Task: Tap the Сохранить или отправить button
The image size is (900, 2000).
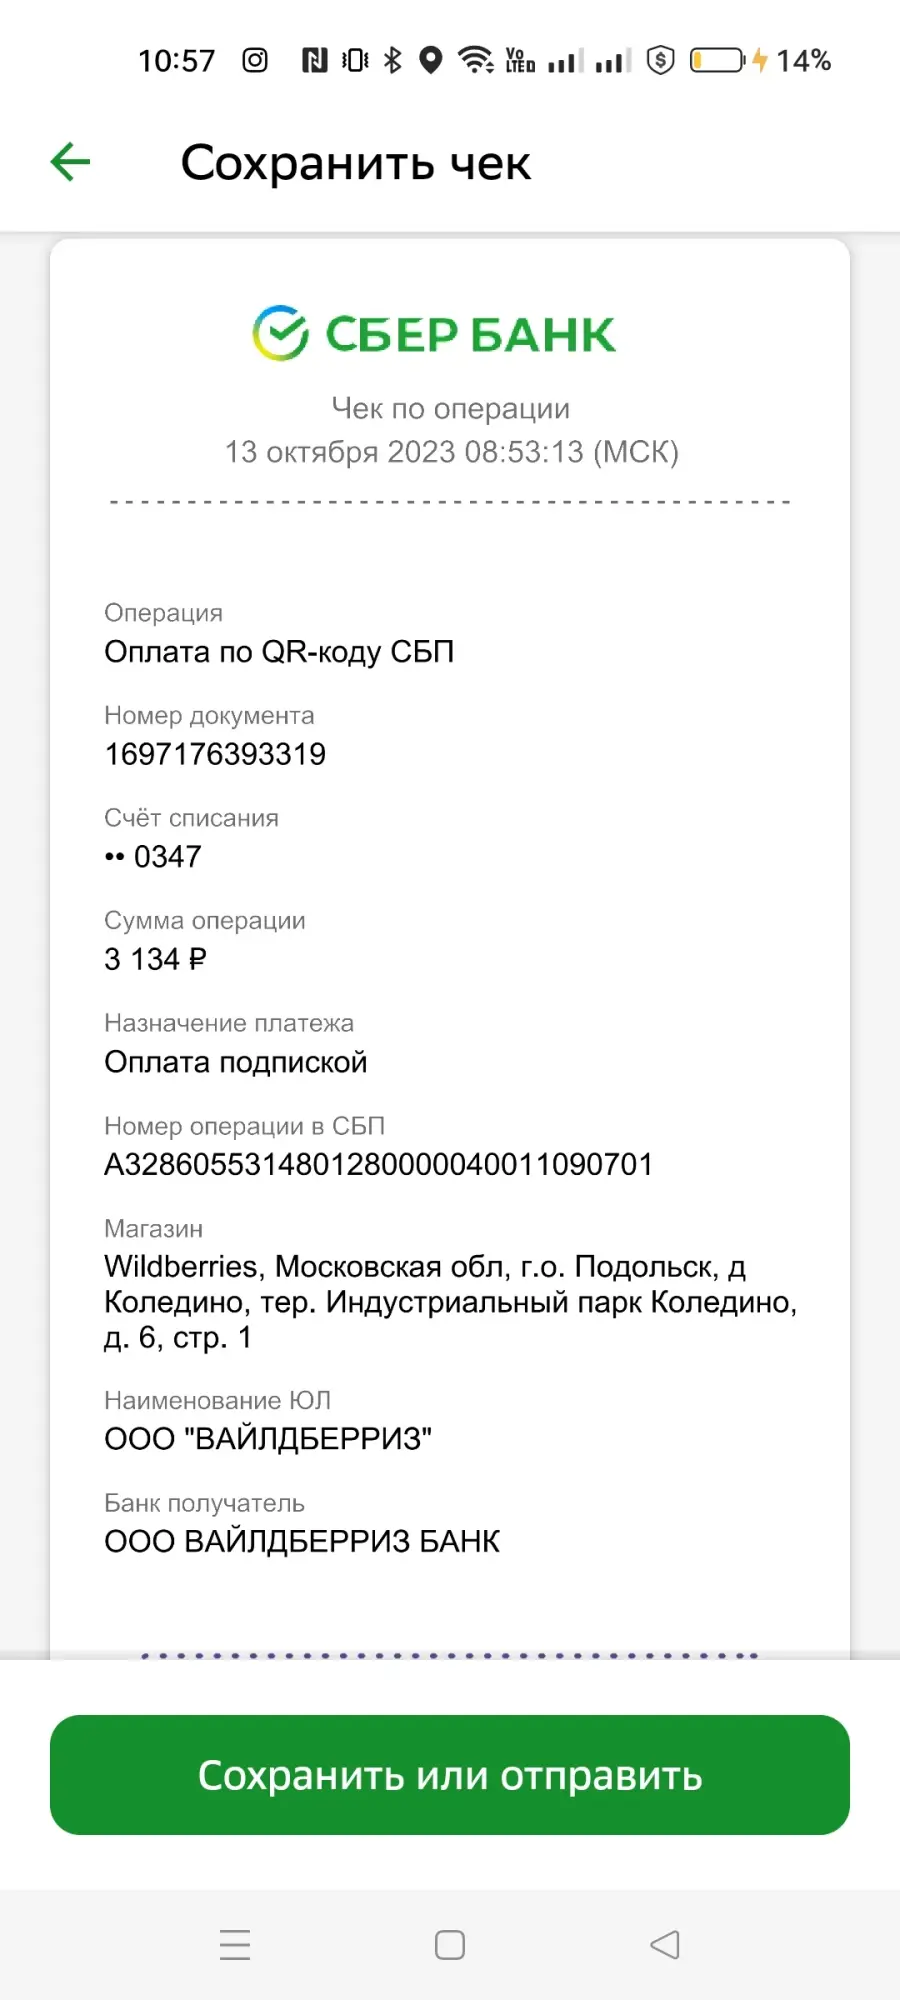Action: 450,1775
